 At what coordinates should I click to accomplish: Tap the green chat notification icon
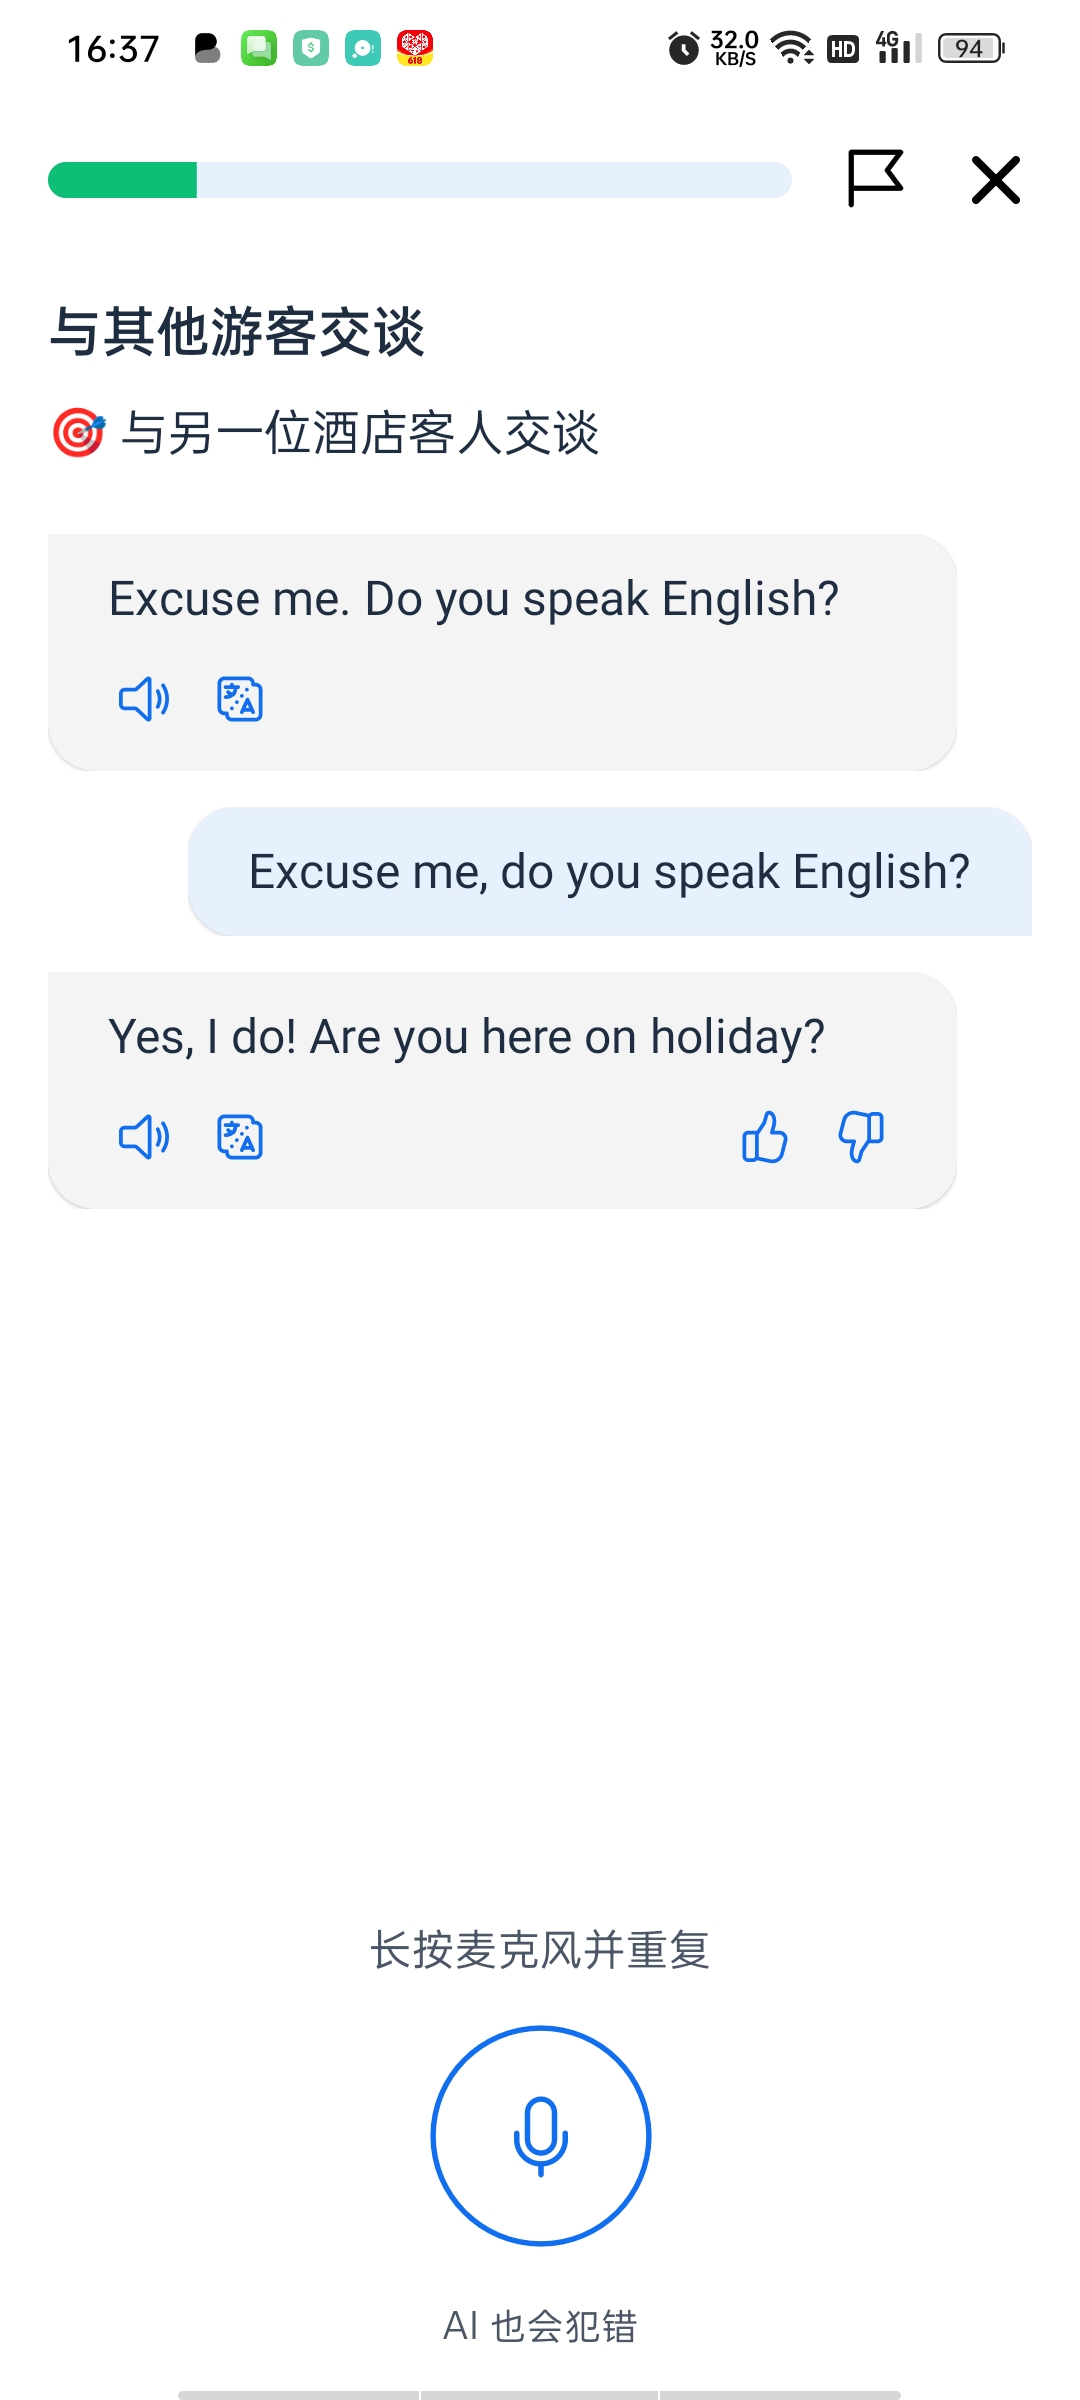point(259,48)
